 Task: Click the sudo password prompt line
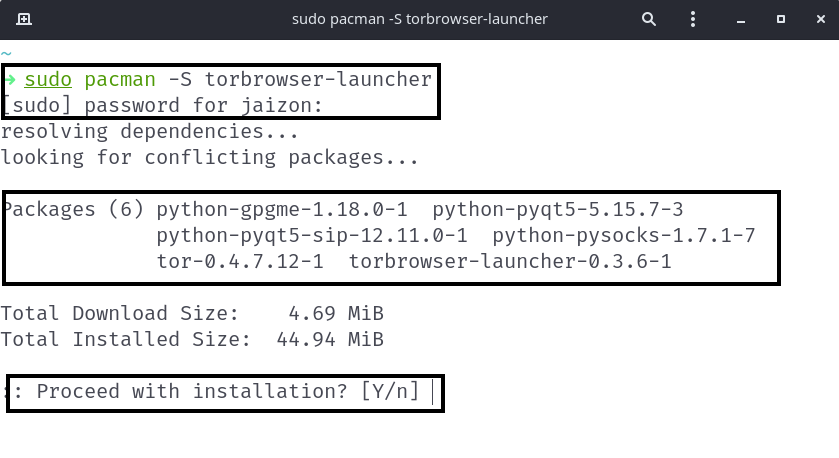[159, 105]
